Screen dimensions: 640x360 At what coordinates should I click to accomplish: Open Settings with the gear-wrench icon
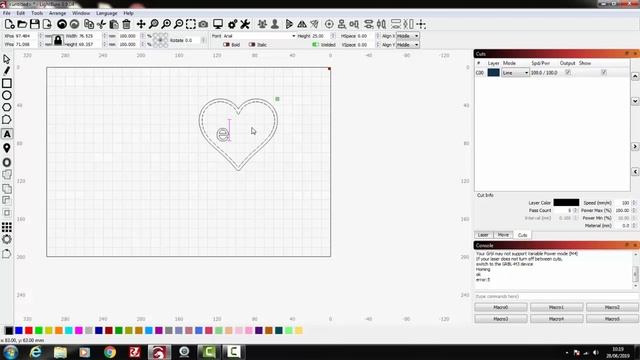click(x=233, y=24)
